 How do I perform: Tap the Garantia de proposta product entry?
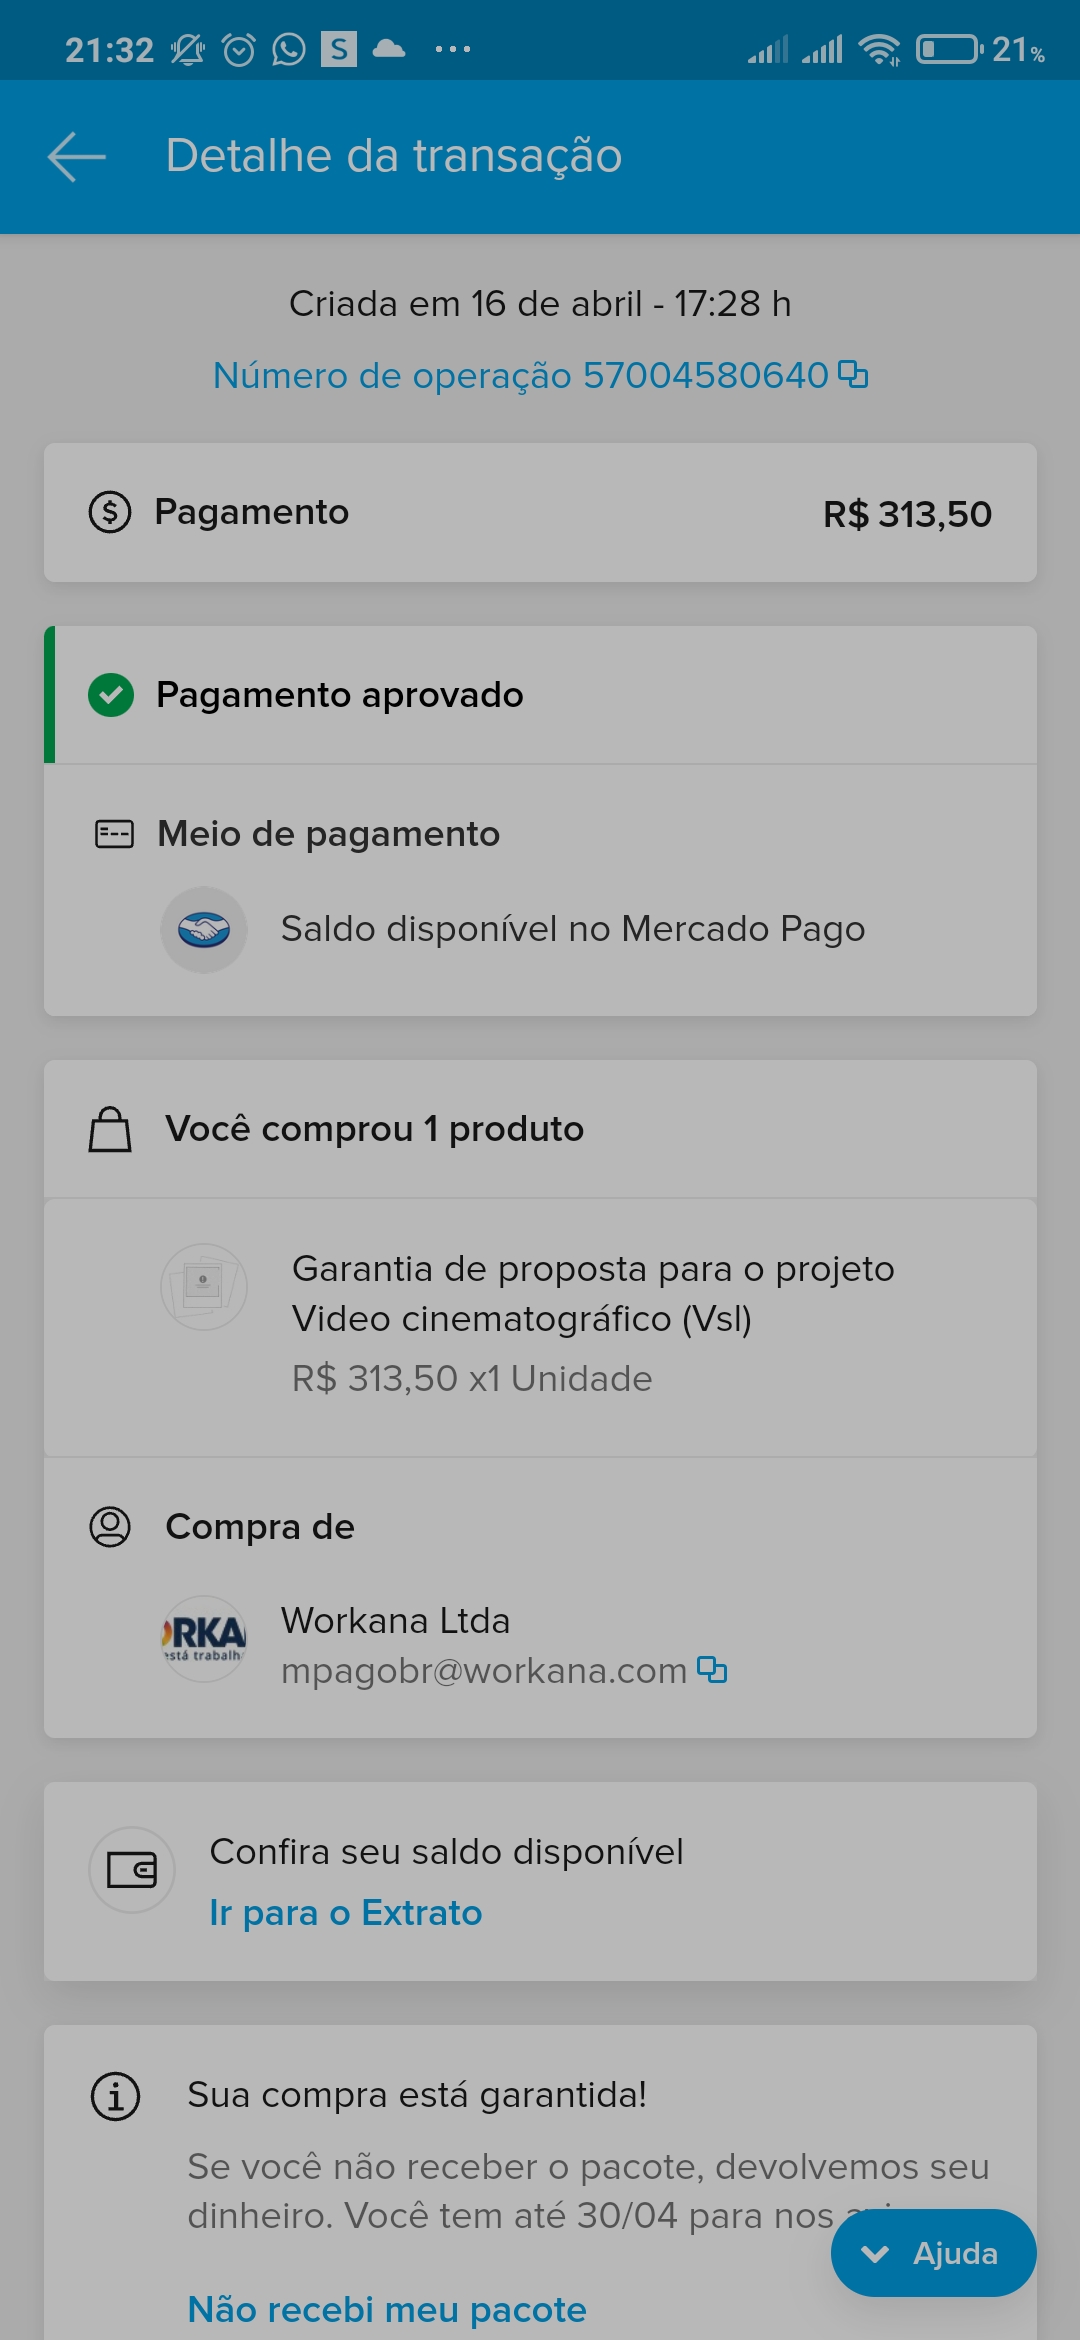click(540, 1326)
